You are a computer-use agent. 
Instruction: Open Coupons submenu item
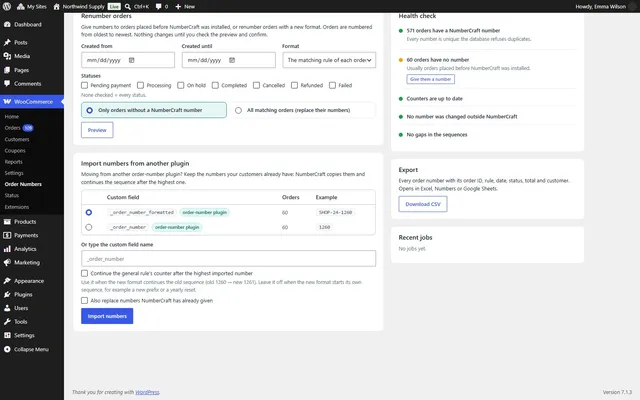point(15,151)
